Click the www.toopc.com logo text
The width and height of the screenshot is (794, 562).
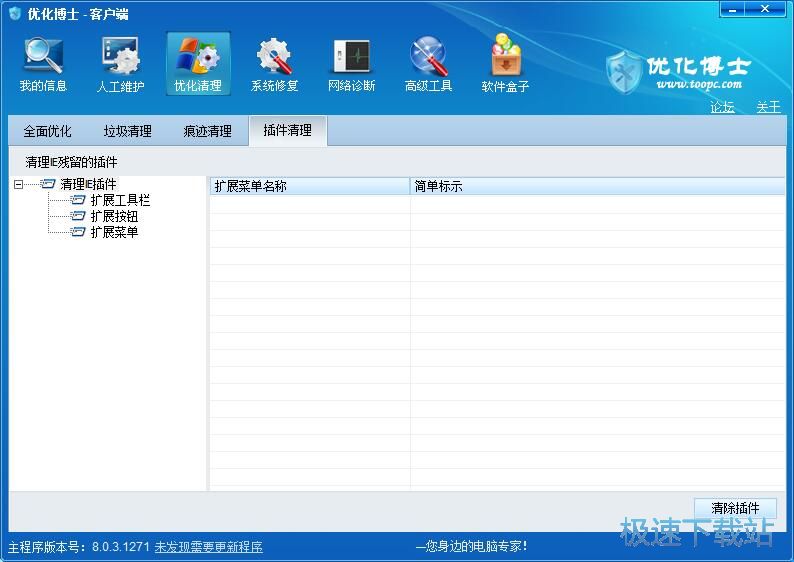point(699,84)
